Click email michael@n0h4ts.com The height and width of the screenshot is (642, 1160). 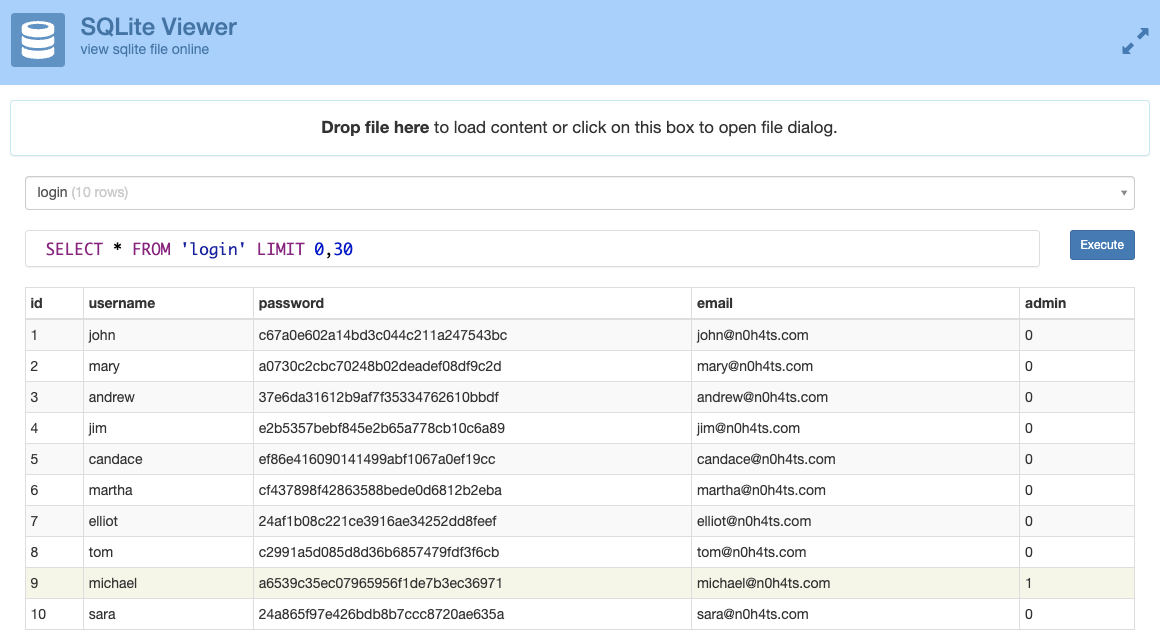pos(763,584)
